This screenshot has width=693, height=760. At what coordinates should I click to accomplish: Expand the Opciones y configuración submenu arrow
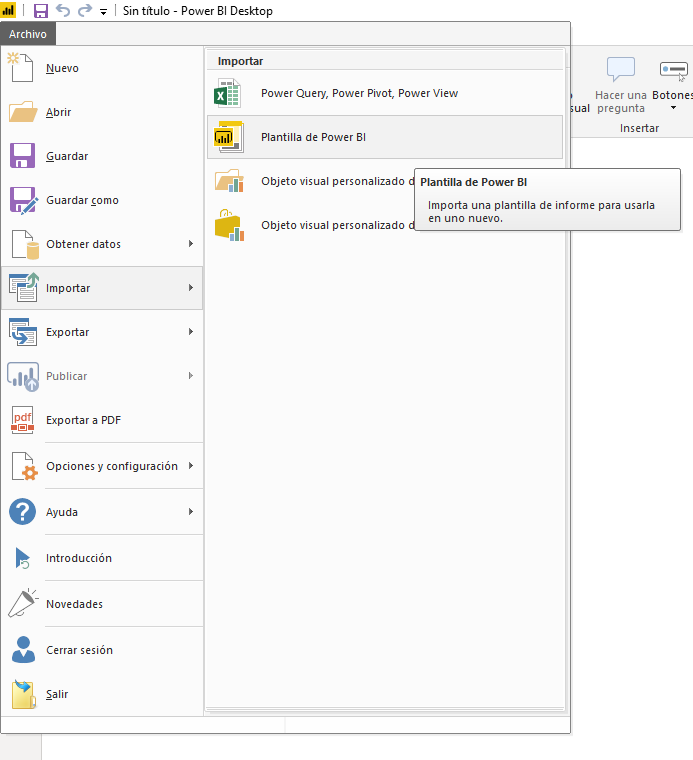coord(191,466)
